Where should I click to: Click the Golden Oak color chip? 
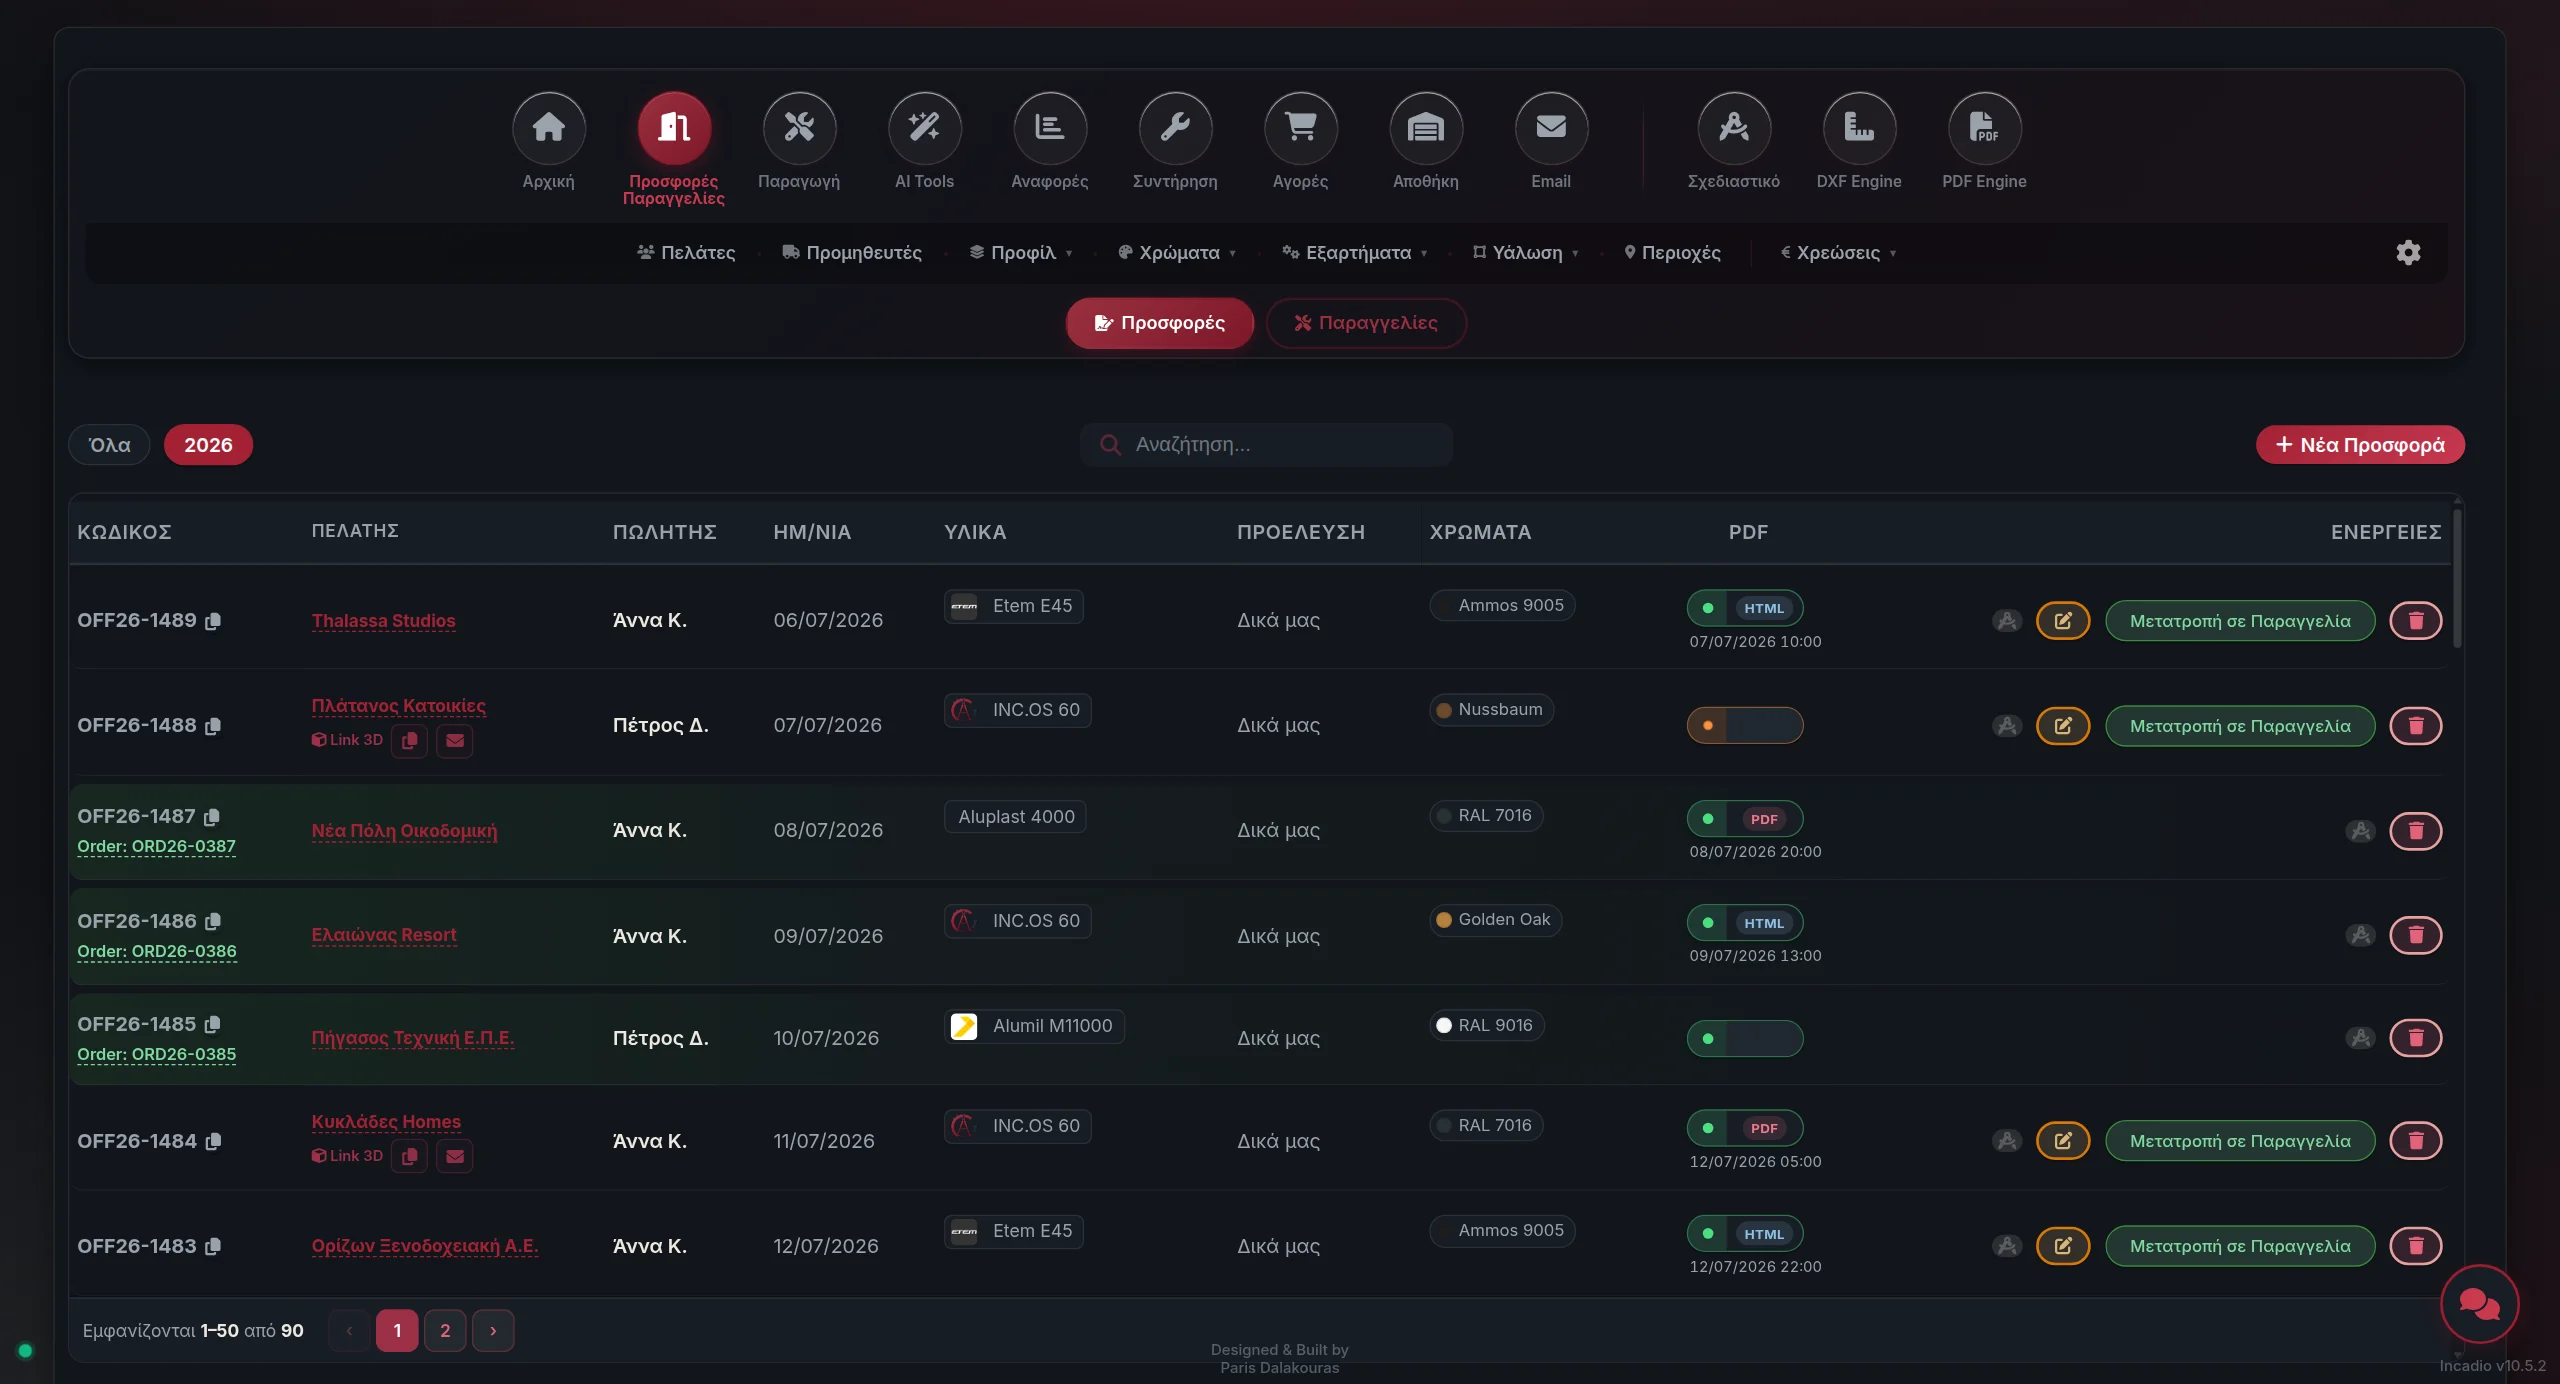pos(1495,920)
